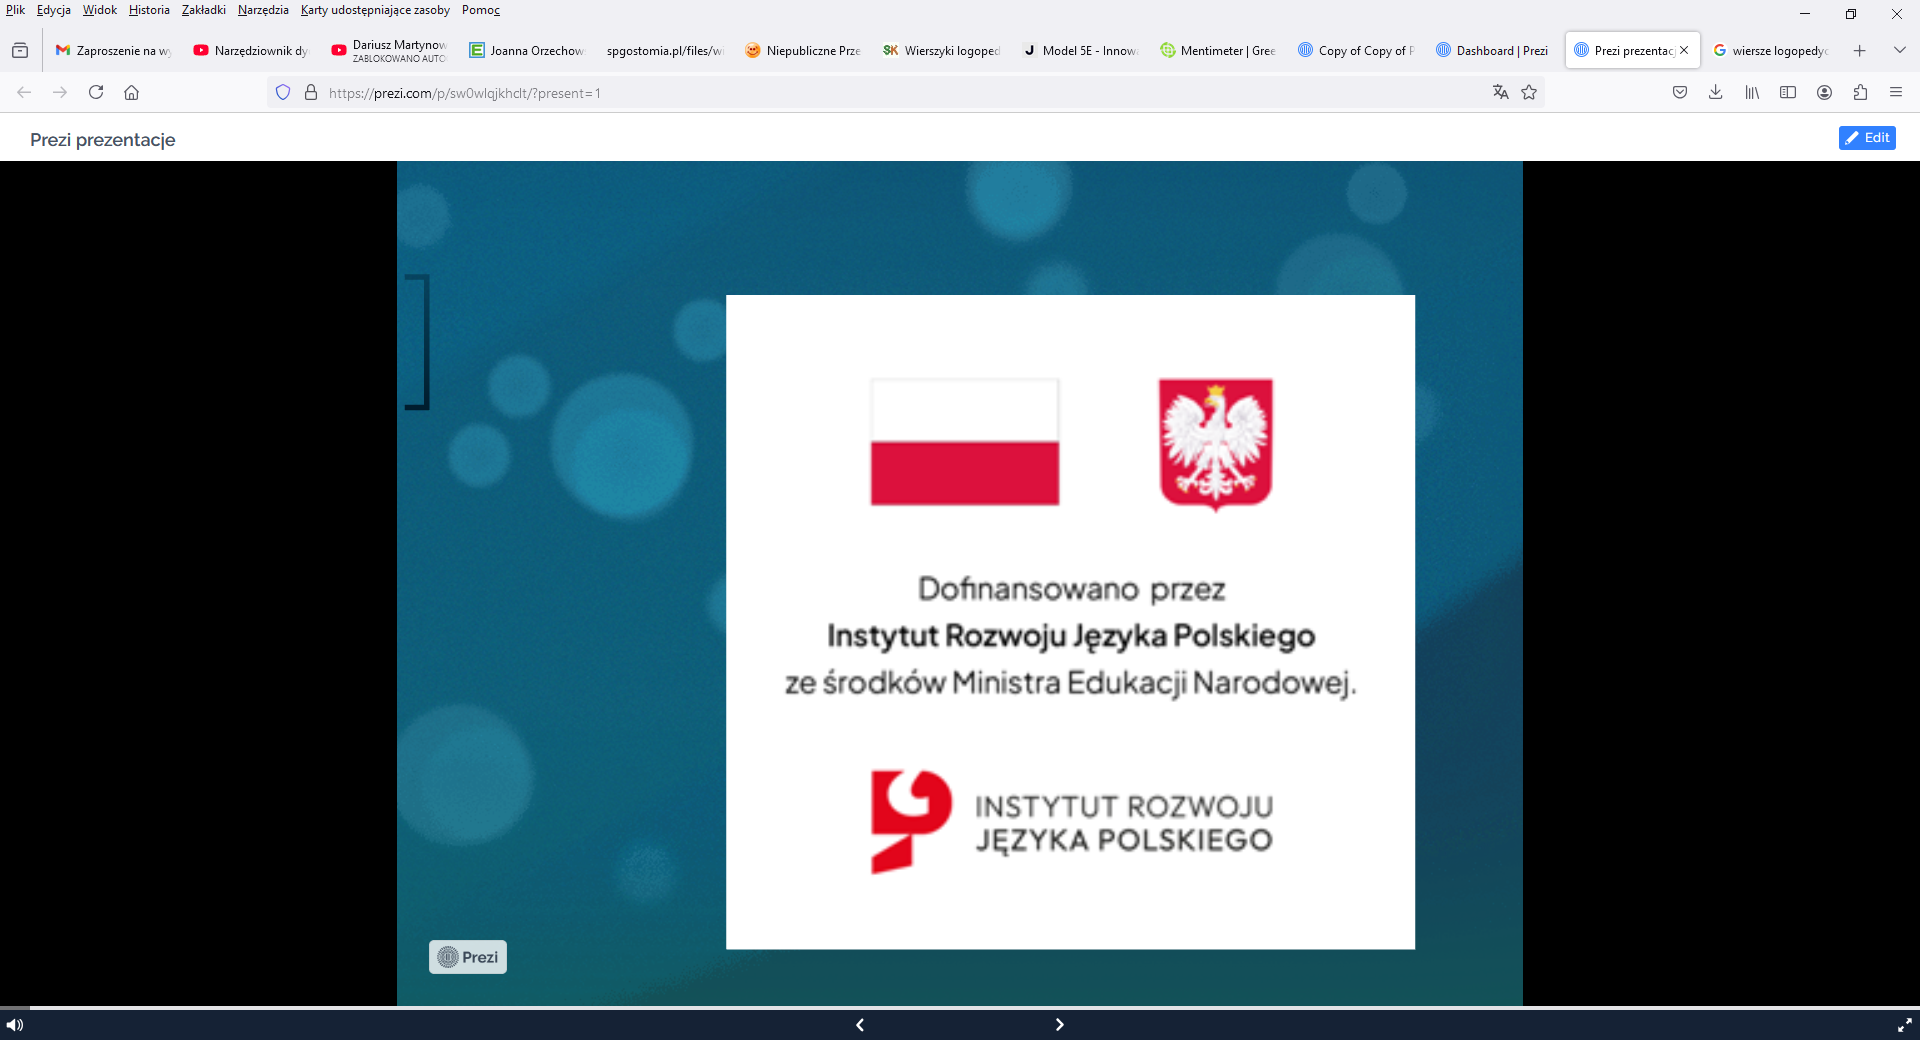Open a new browser tab
Image resolution: width=1920 pixels, height=1040 pixels.
coord(1859,50)
